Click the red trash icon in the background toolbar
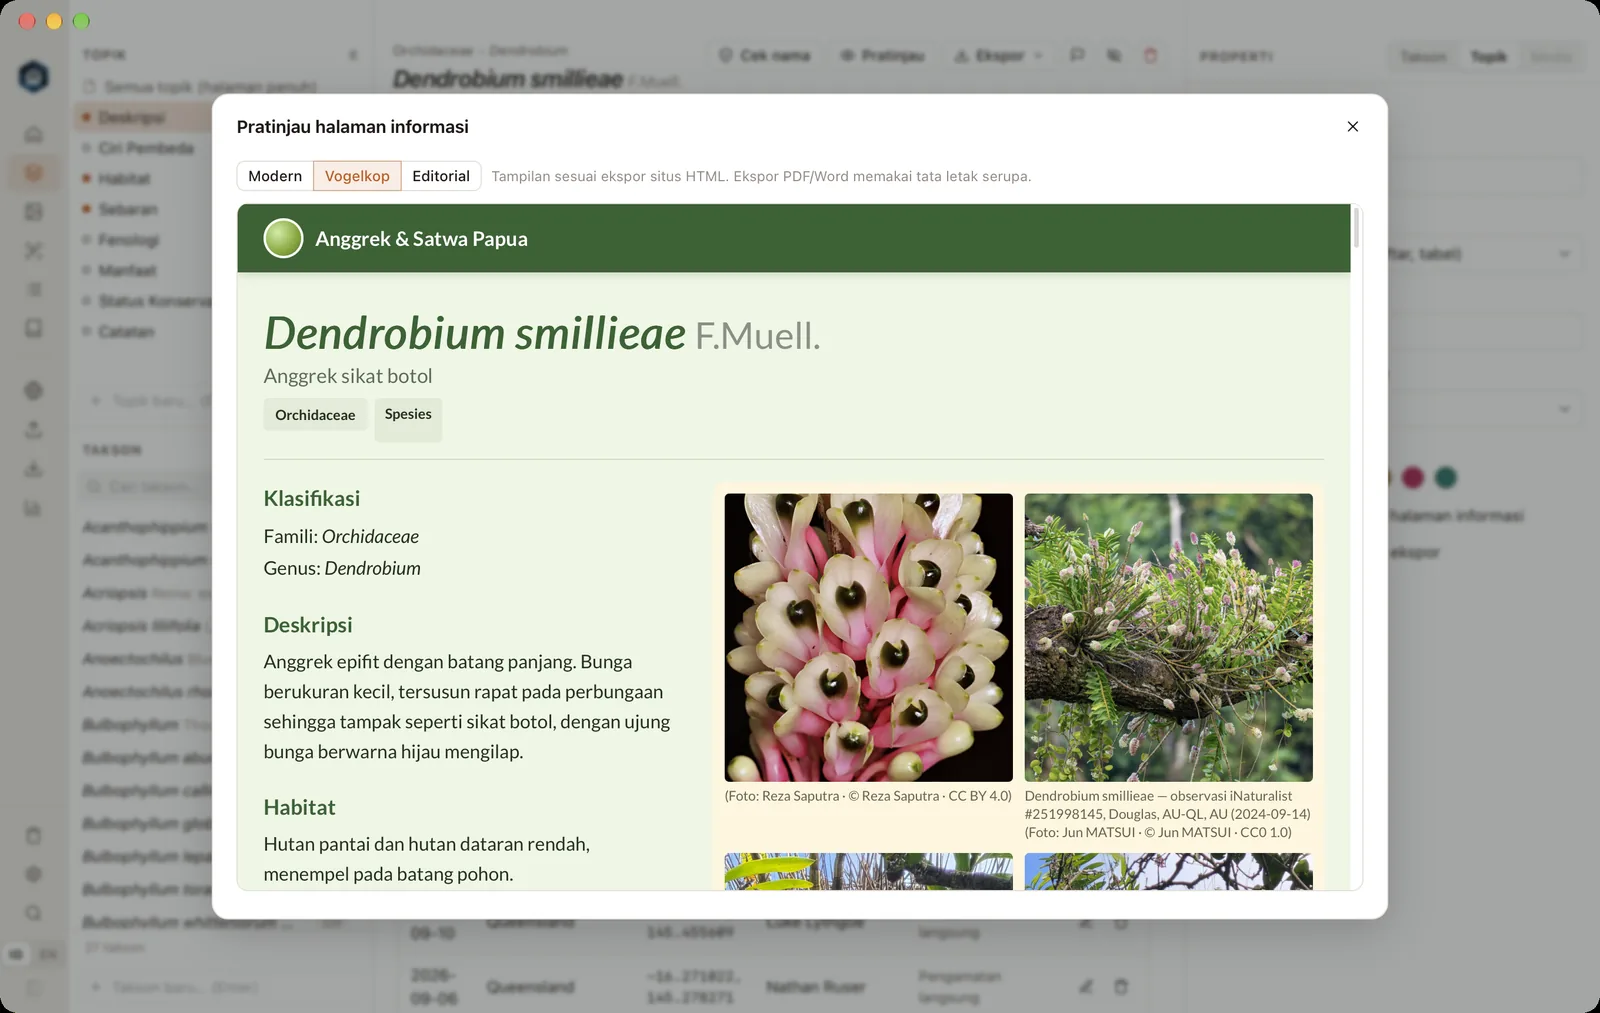This screenshot has height=1013, width=1600. tap(1150, 55)
